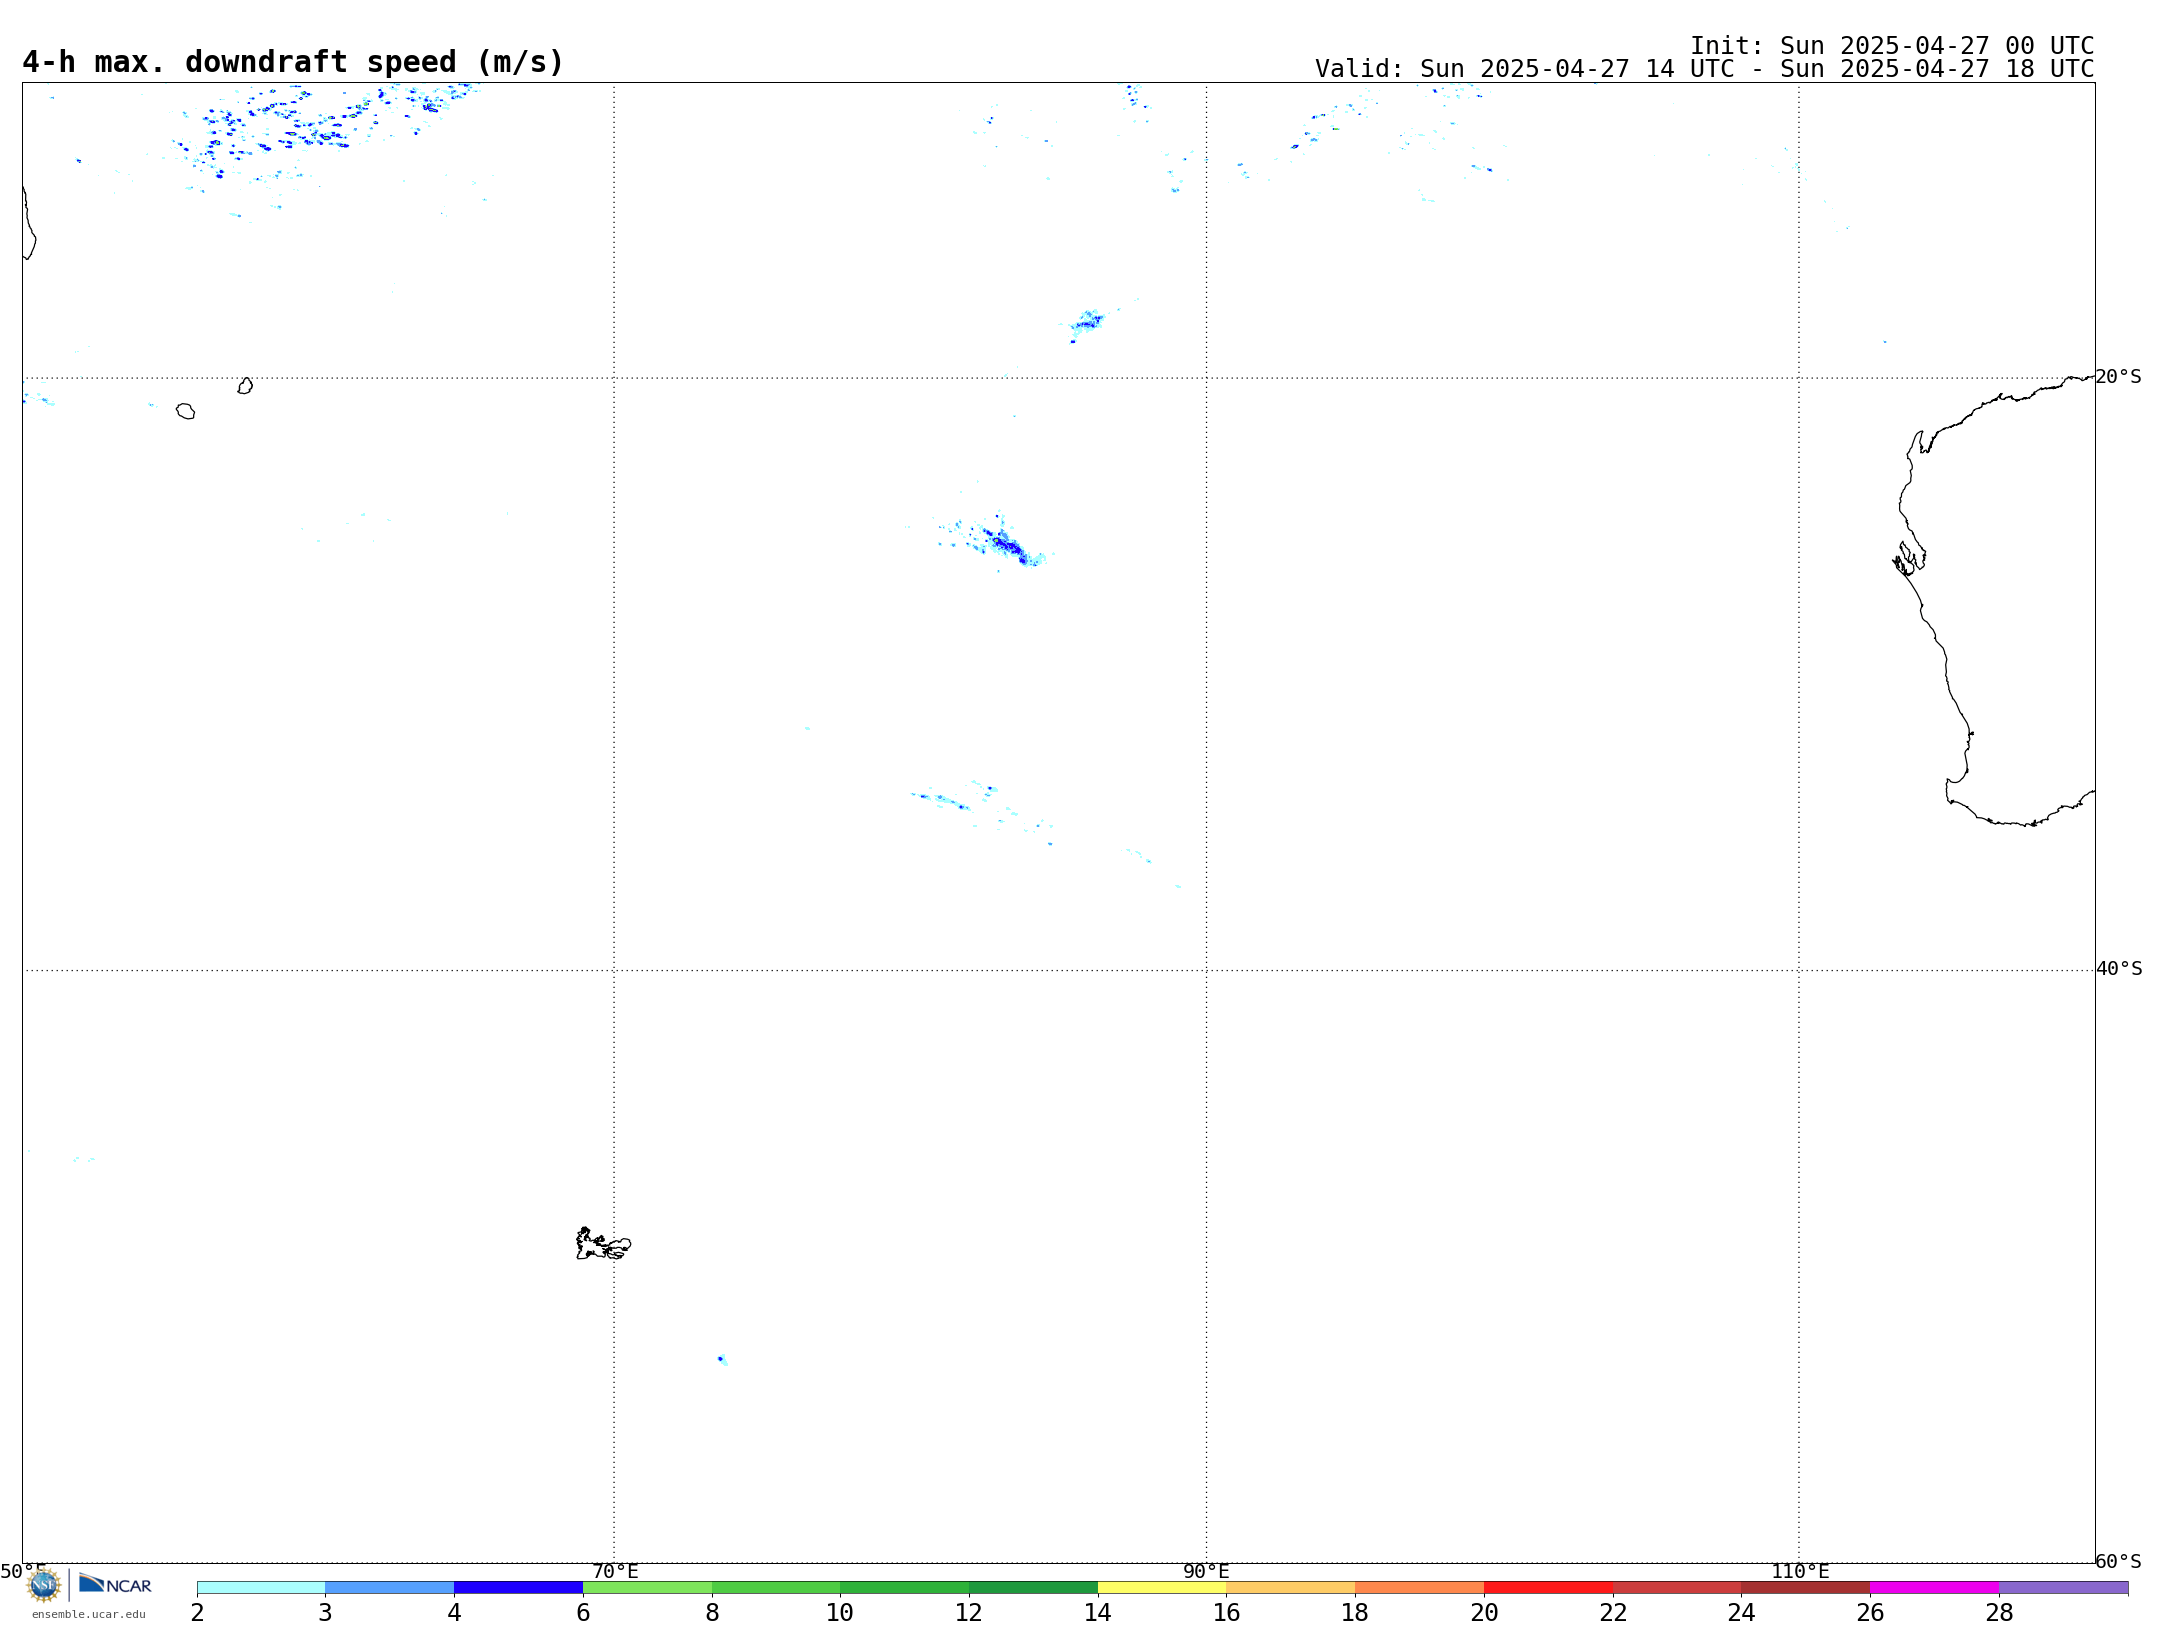Click the light green 6-8 m/s swatch
The width and height of the screenshot is (2160, 1626).
(647, 1588)
